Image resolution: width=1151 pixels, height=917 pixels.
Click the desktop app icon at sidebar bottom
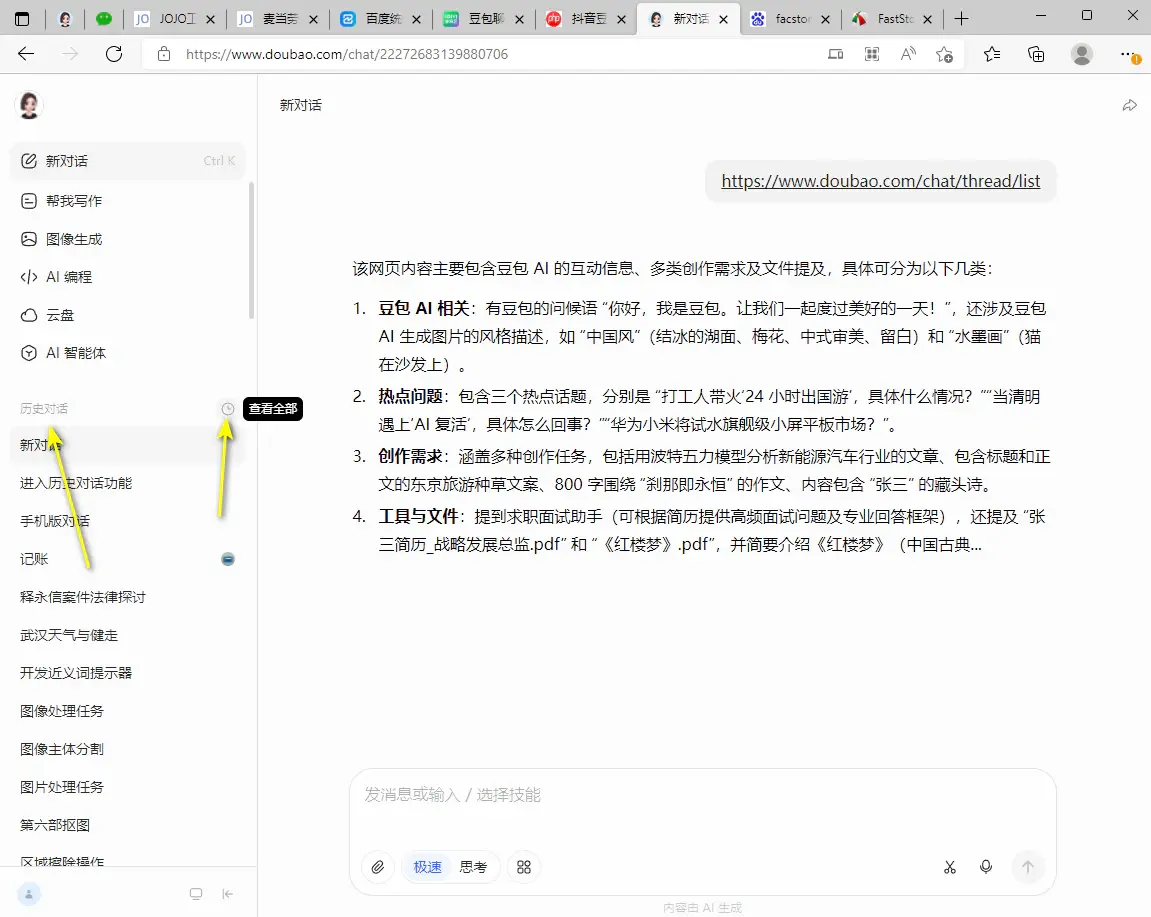click(x=196, y=894)
